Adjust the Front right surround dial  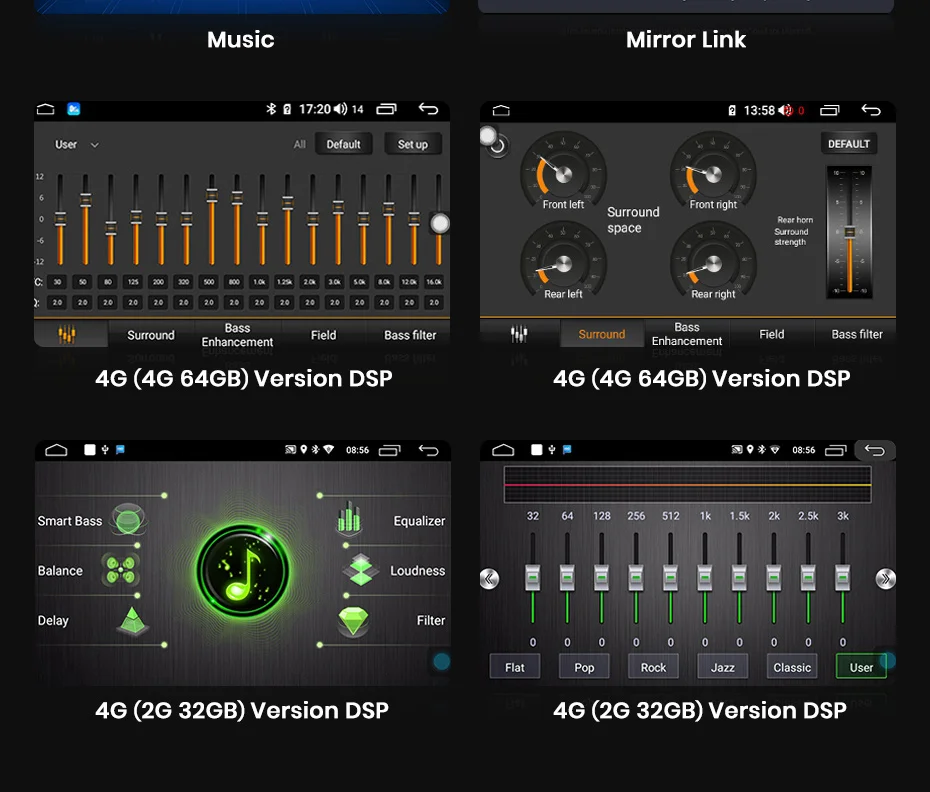pyautogui.click(x=713, y=173)
